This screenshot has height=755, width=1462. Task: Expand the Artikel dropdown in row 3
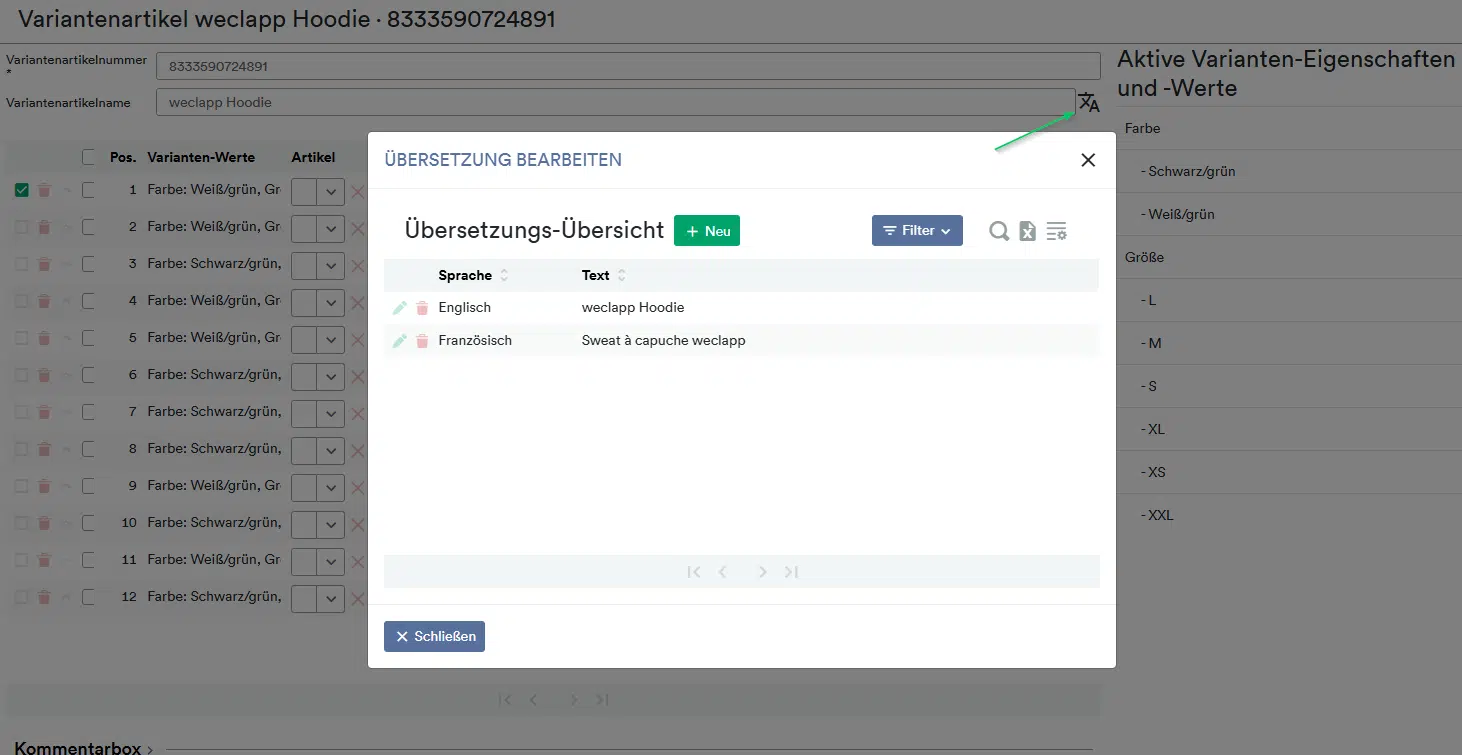point(330,264)
